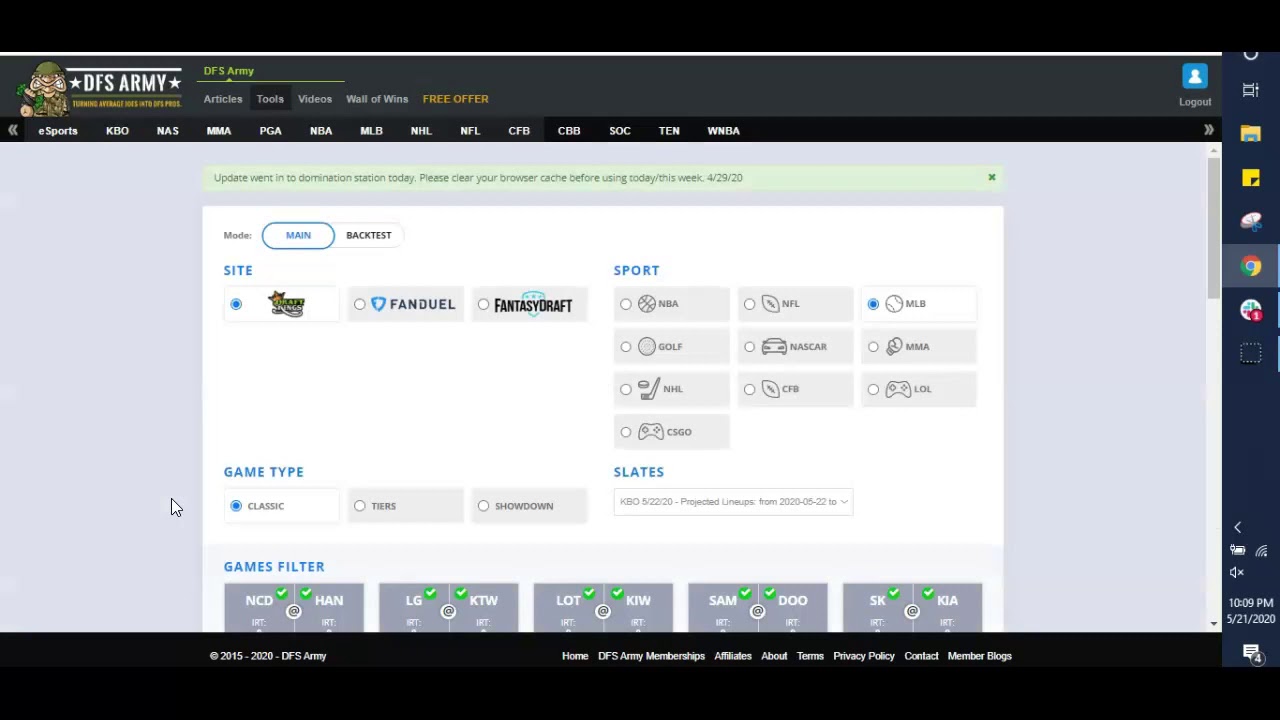Open the Slack taskbar icon
This screenshot has width=1280, height=720.
1251,310
